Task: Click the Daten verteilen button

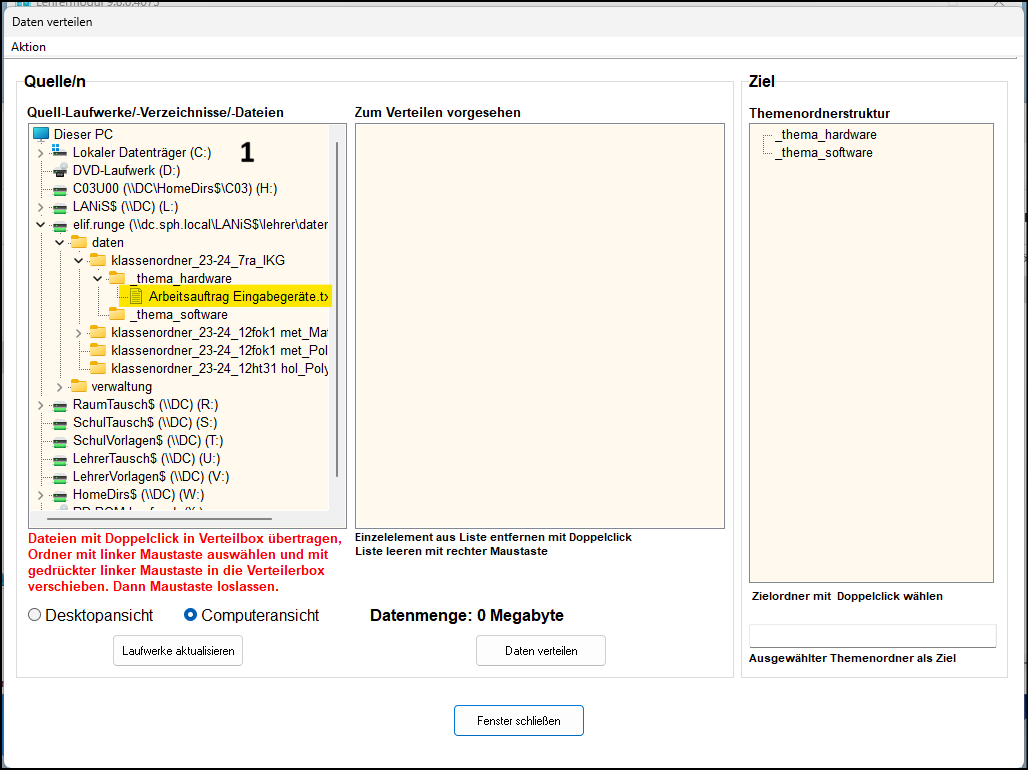Action: 541,651
